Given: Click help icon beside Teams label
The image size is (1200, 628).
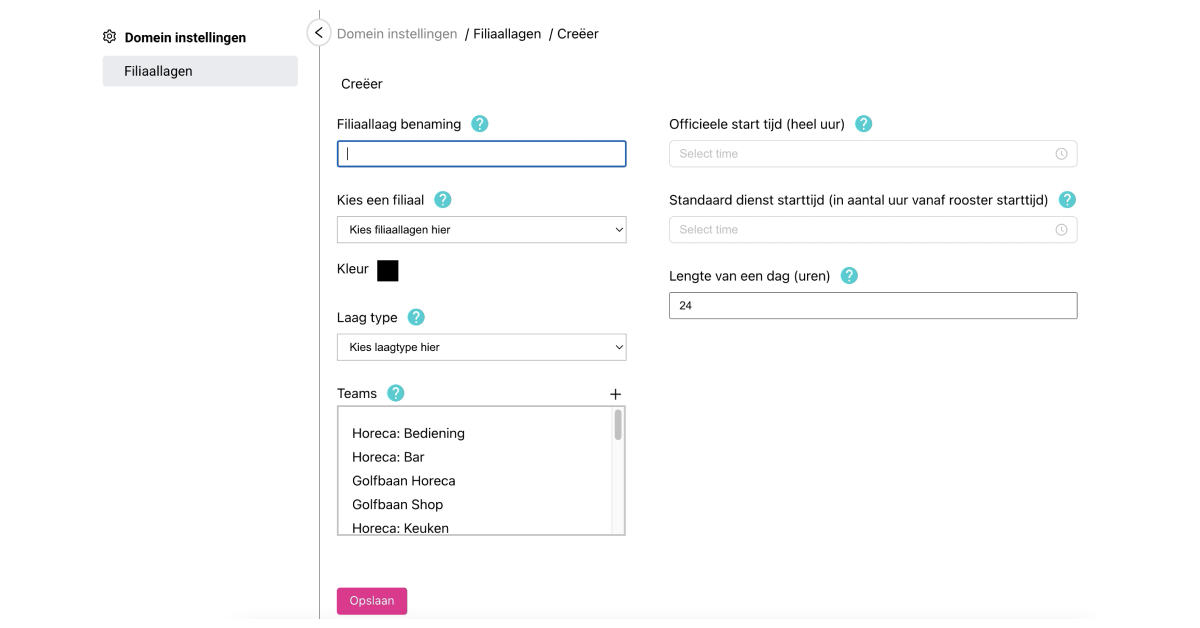Looking at the screenshot, I should click(x=396, y=393).
